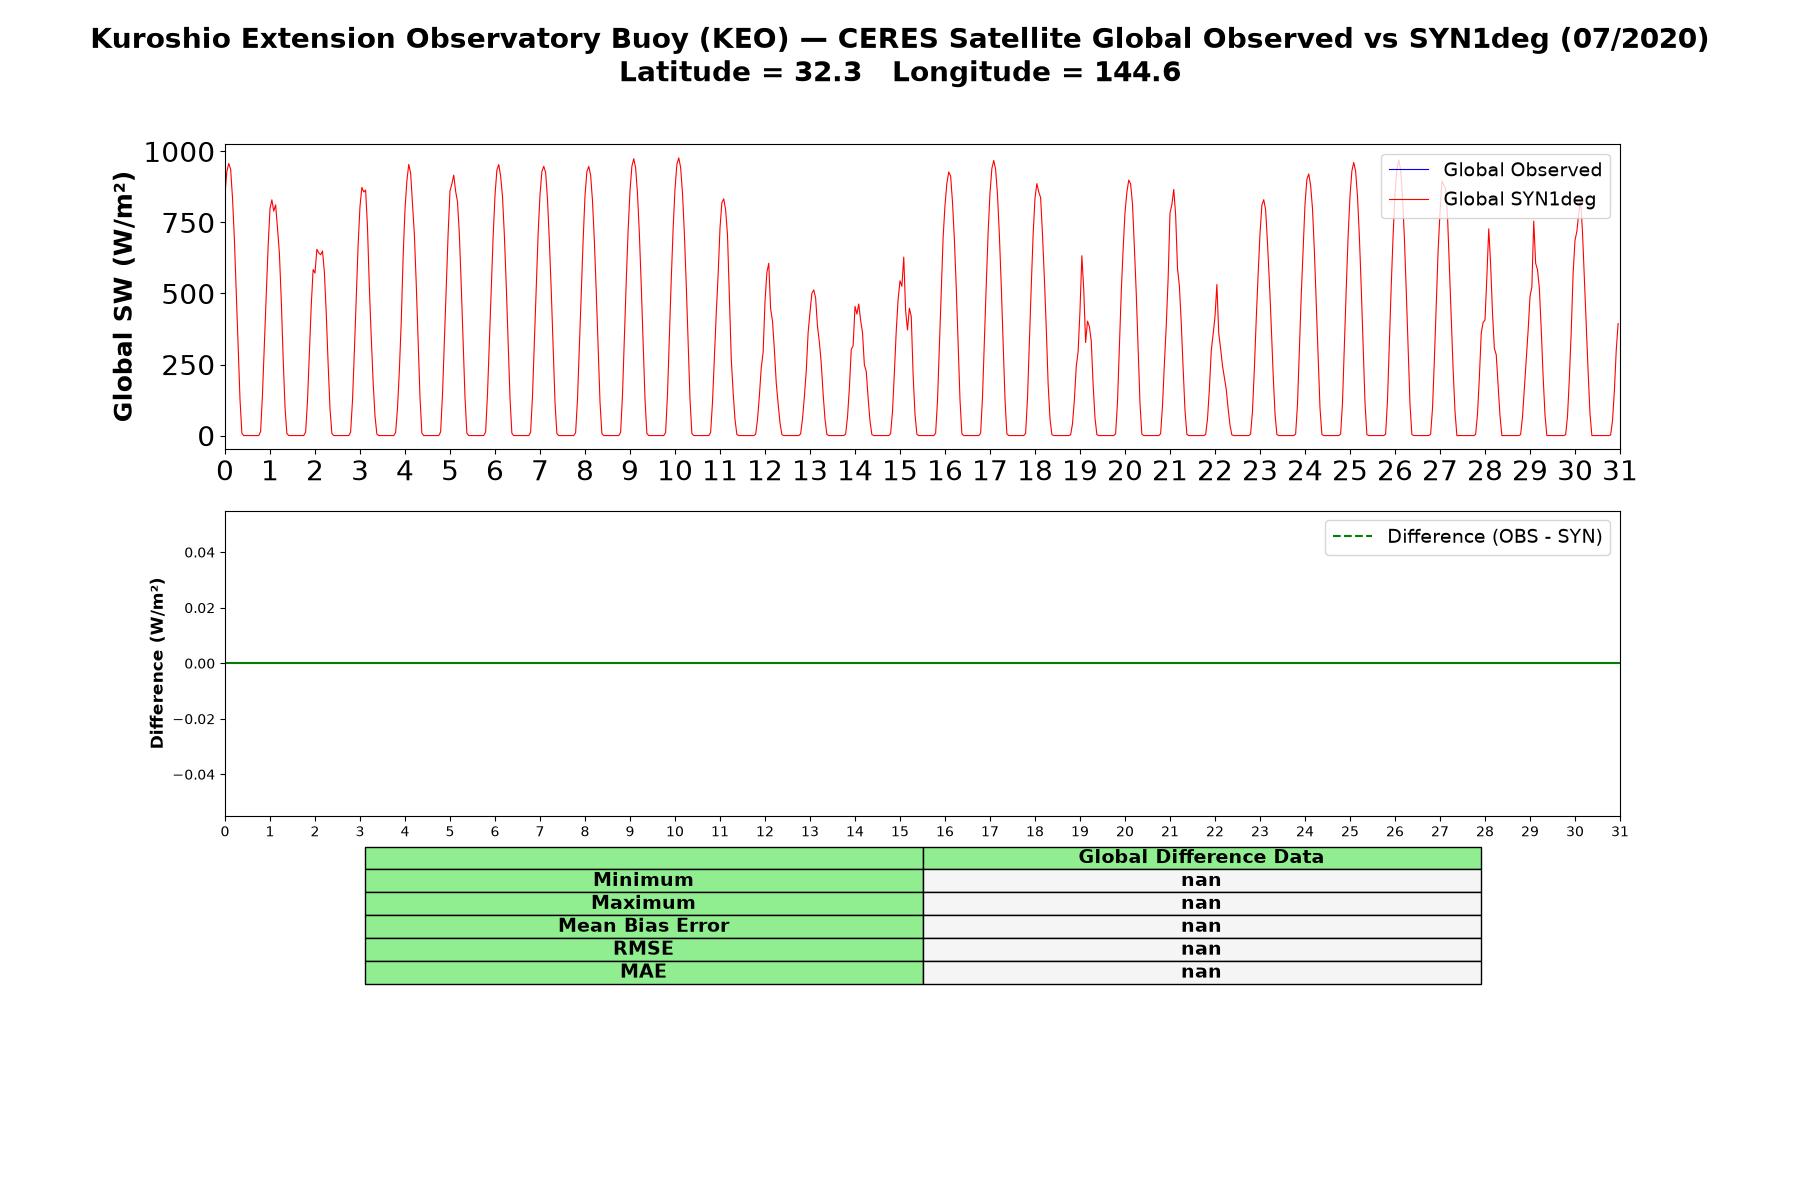Viewport: 1800px width, 1200px height.
Task: Click the Mean Bias Error table cell
Action: tap(644, 926)
